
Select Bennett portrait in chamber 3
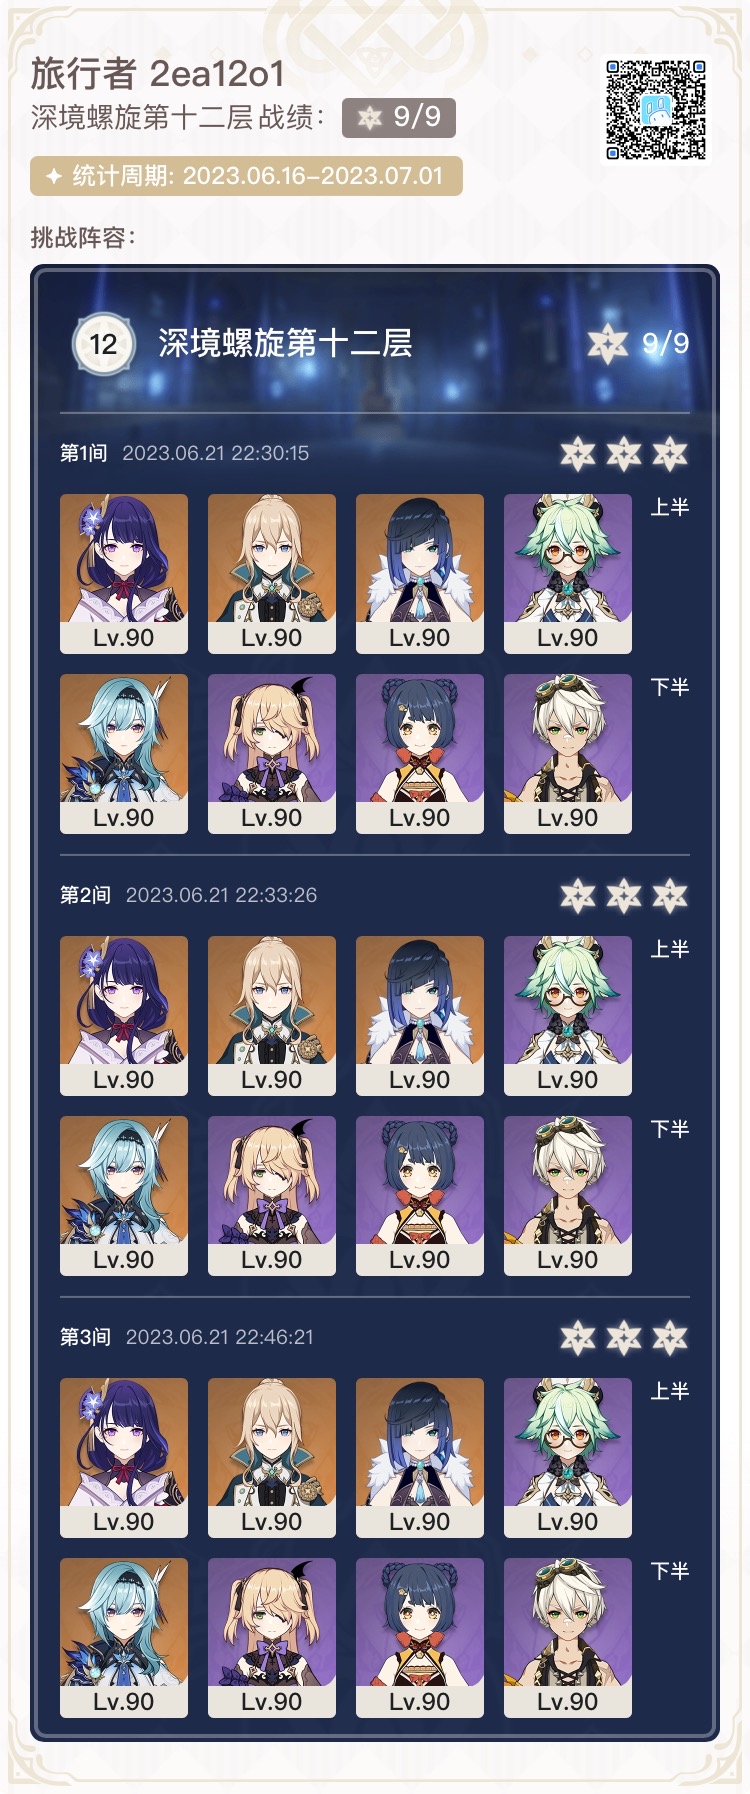click(568, 1638)
